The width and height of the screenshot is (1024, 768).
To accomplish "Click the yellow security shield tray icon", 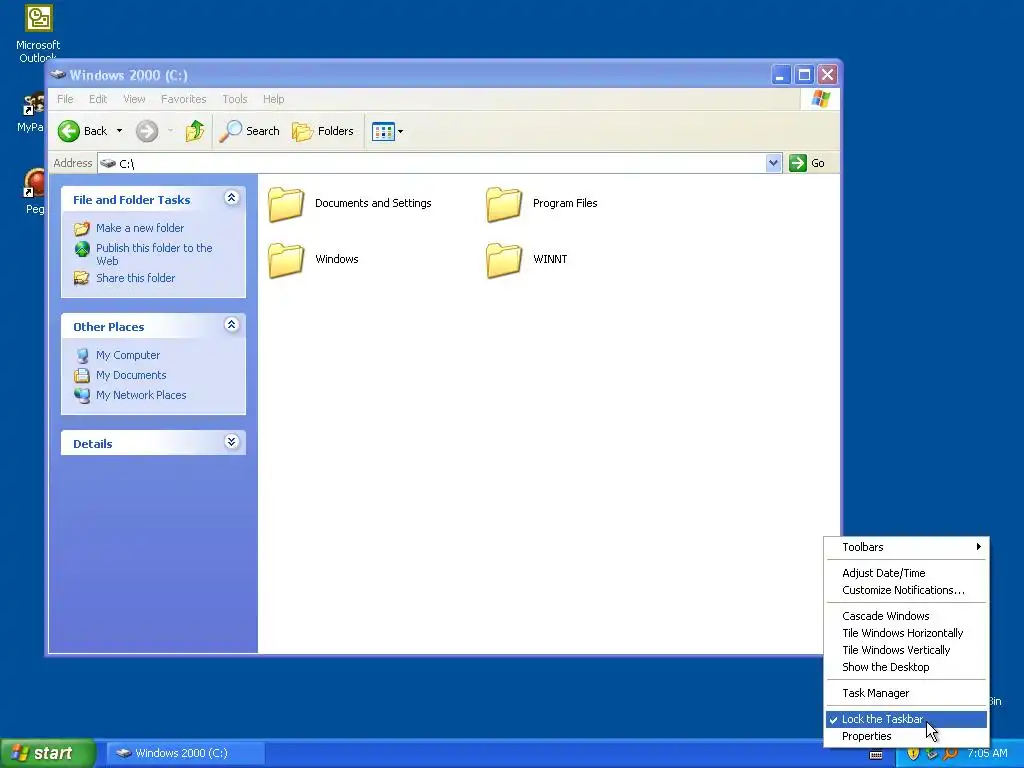I will (913, 754).
